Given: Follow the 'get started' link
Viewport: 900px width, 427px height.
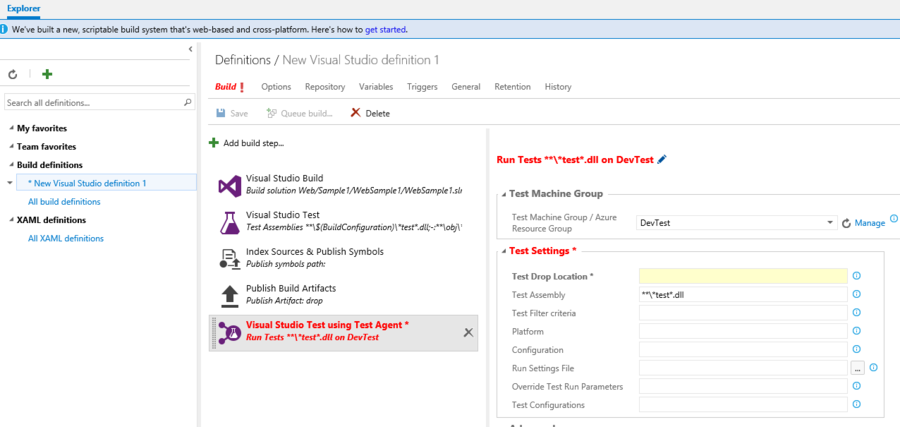Looking at the screenshot, I should [x=386, y=29].
